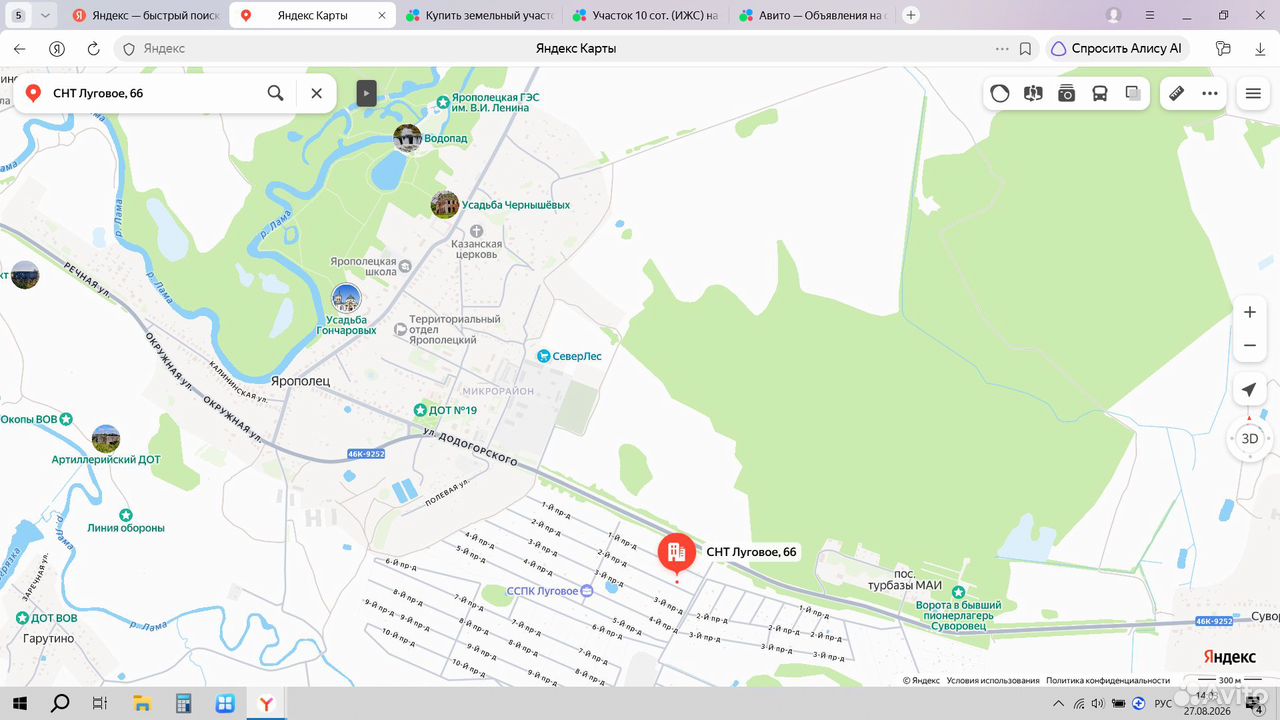Zoom out the map with minus button
Image resolution: width=1280 pixels, height=720 pixels.
pos(1250,346)
